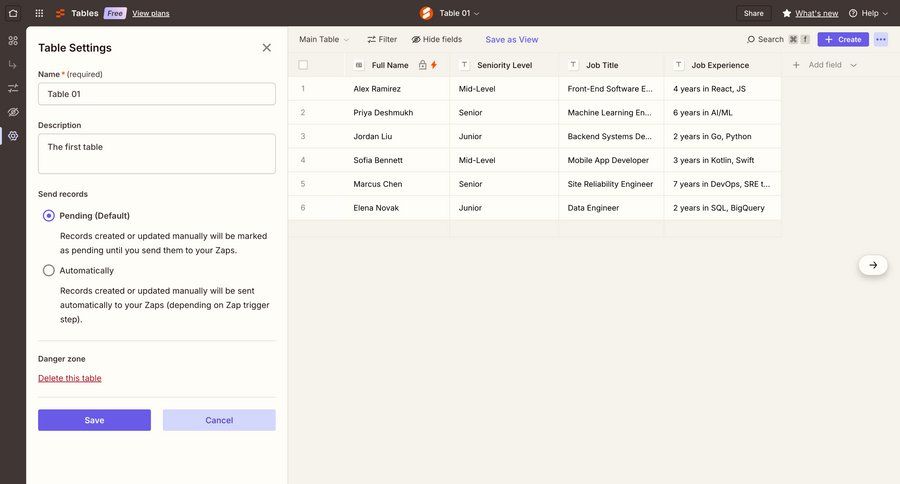Click the table Name input field
Viewport: 900px width, 484px height.
157,94
